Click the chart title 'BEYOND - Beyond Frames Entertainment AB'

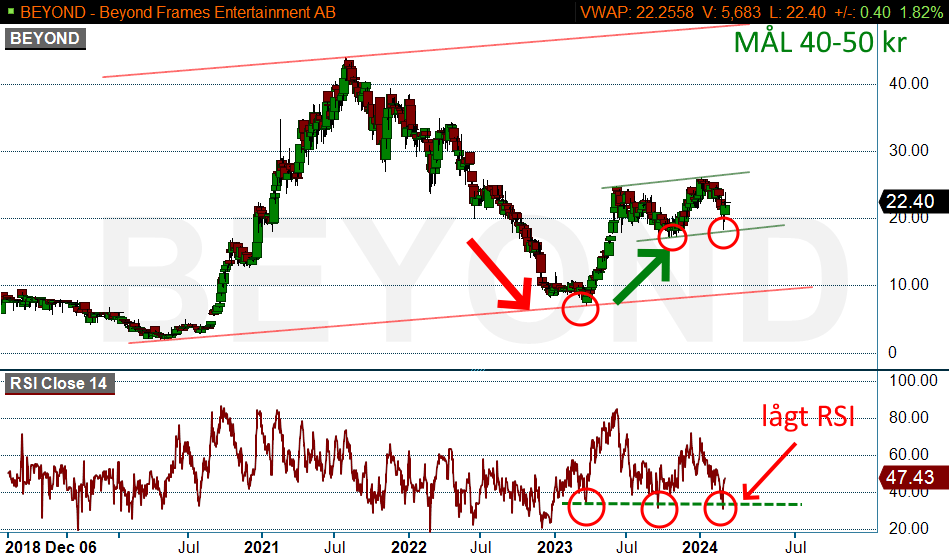[x=178, y=12]
